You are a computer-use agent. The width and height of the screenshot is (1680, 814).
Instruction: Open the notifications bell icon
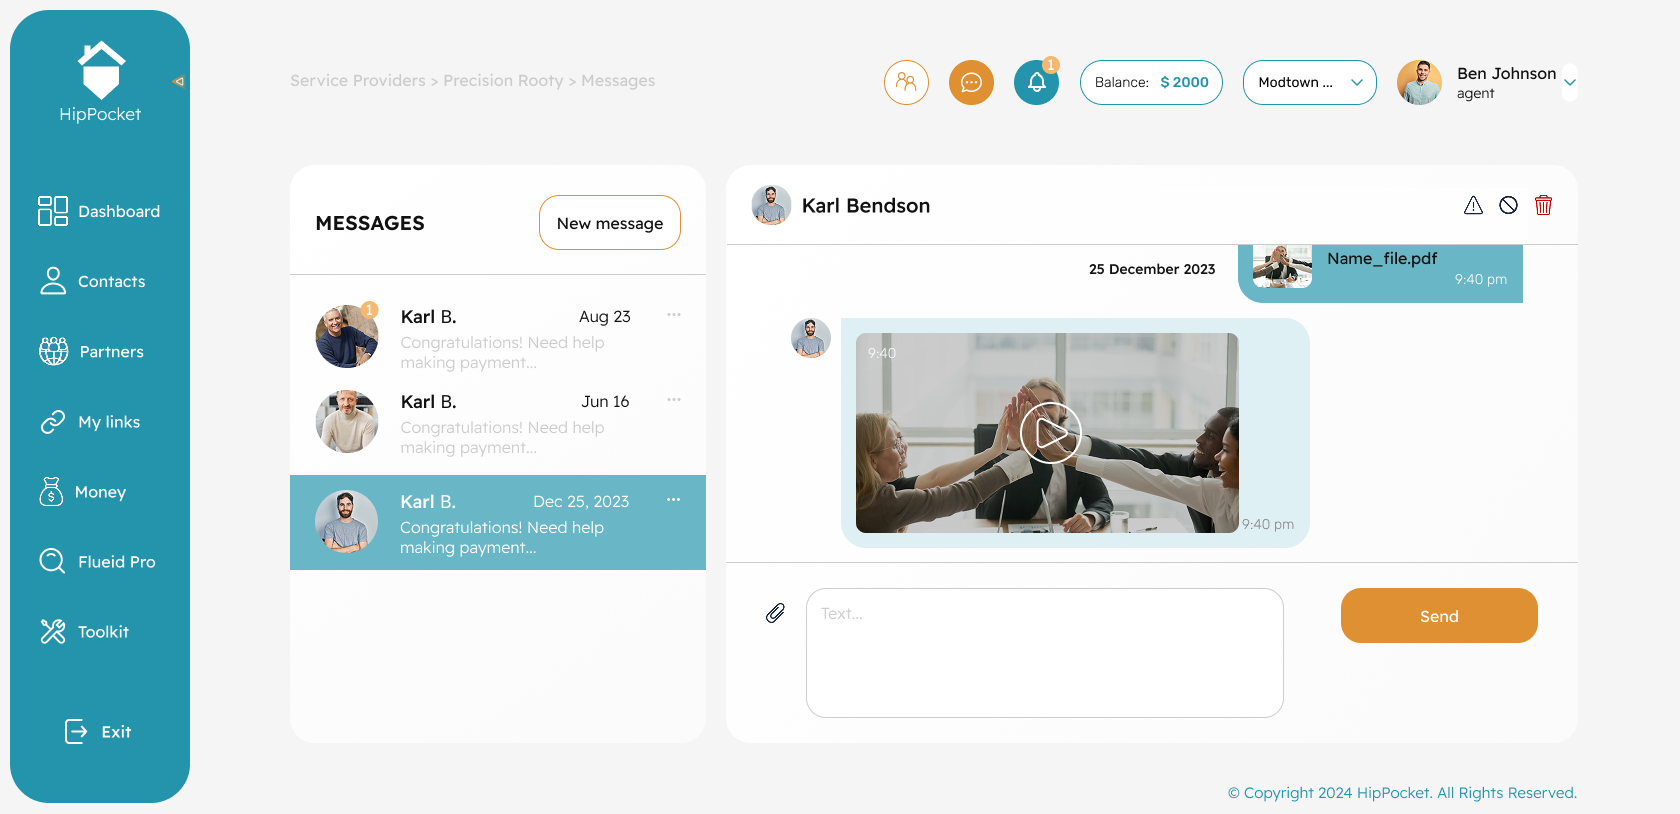point(1036,82)
